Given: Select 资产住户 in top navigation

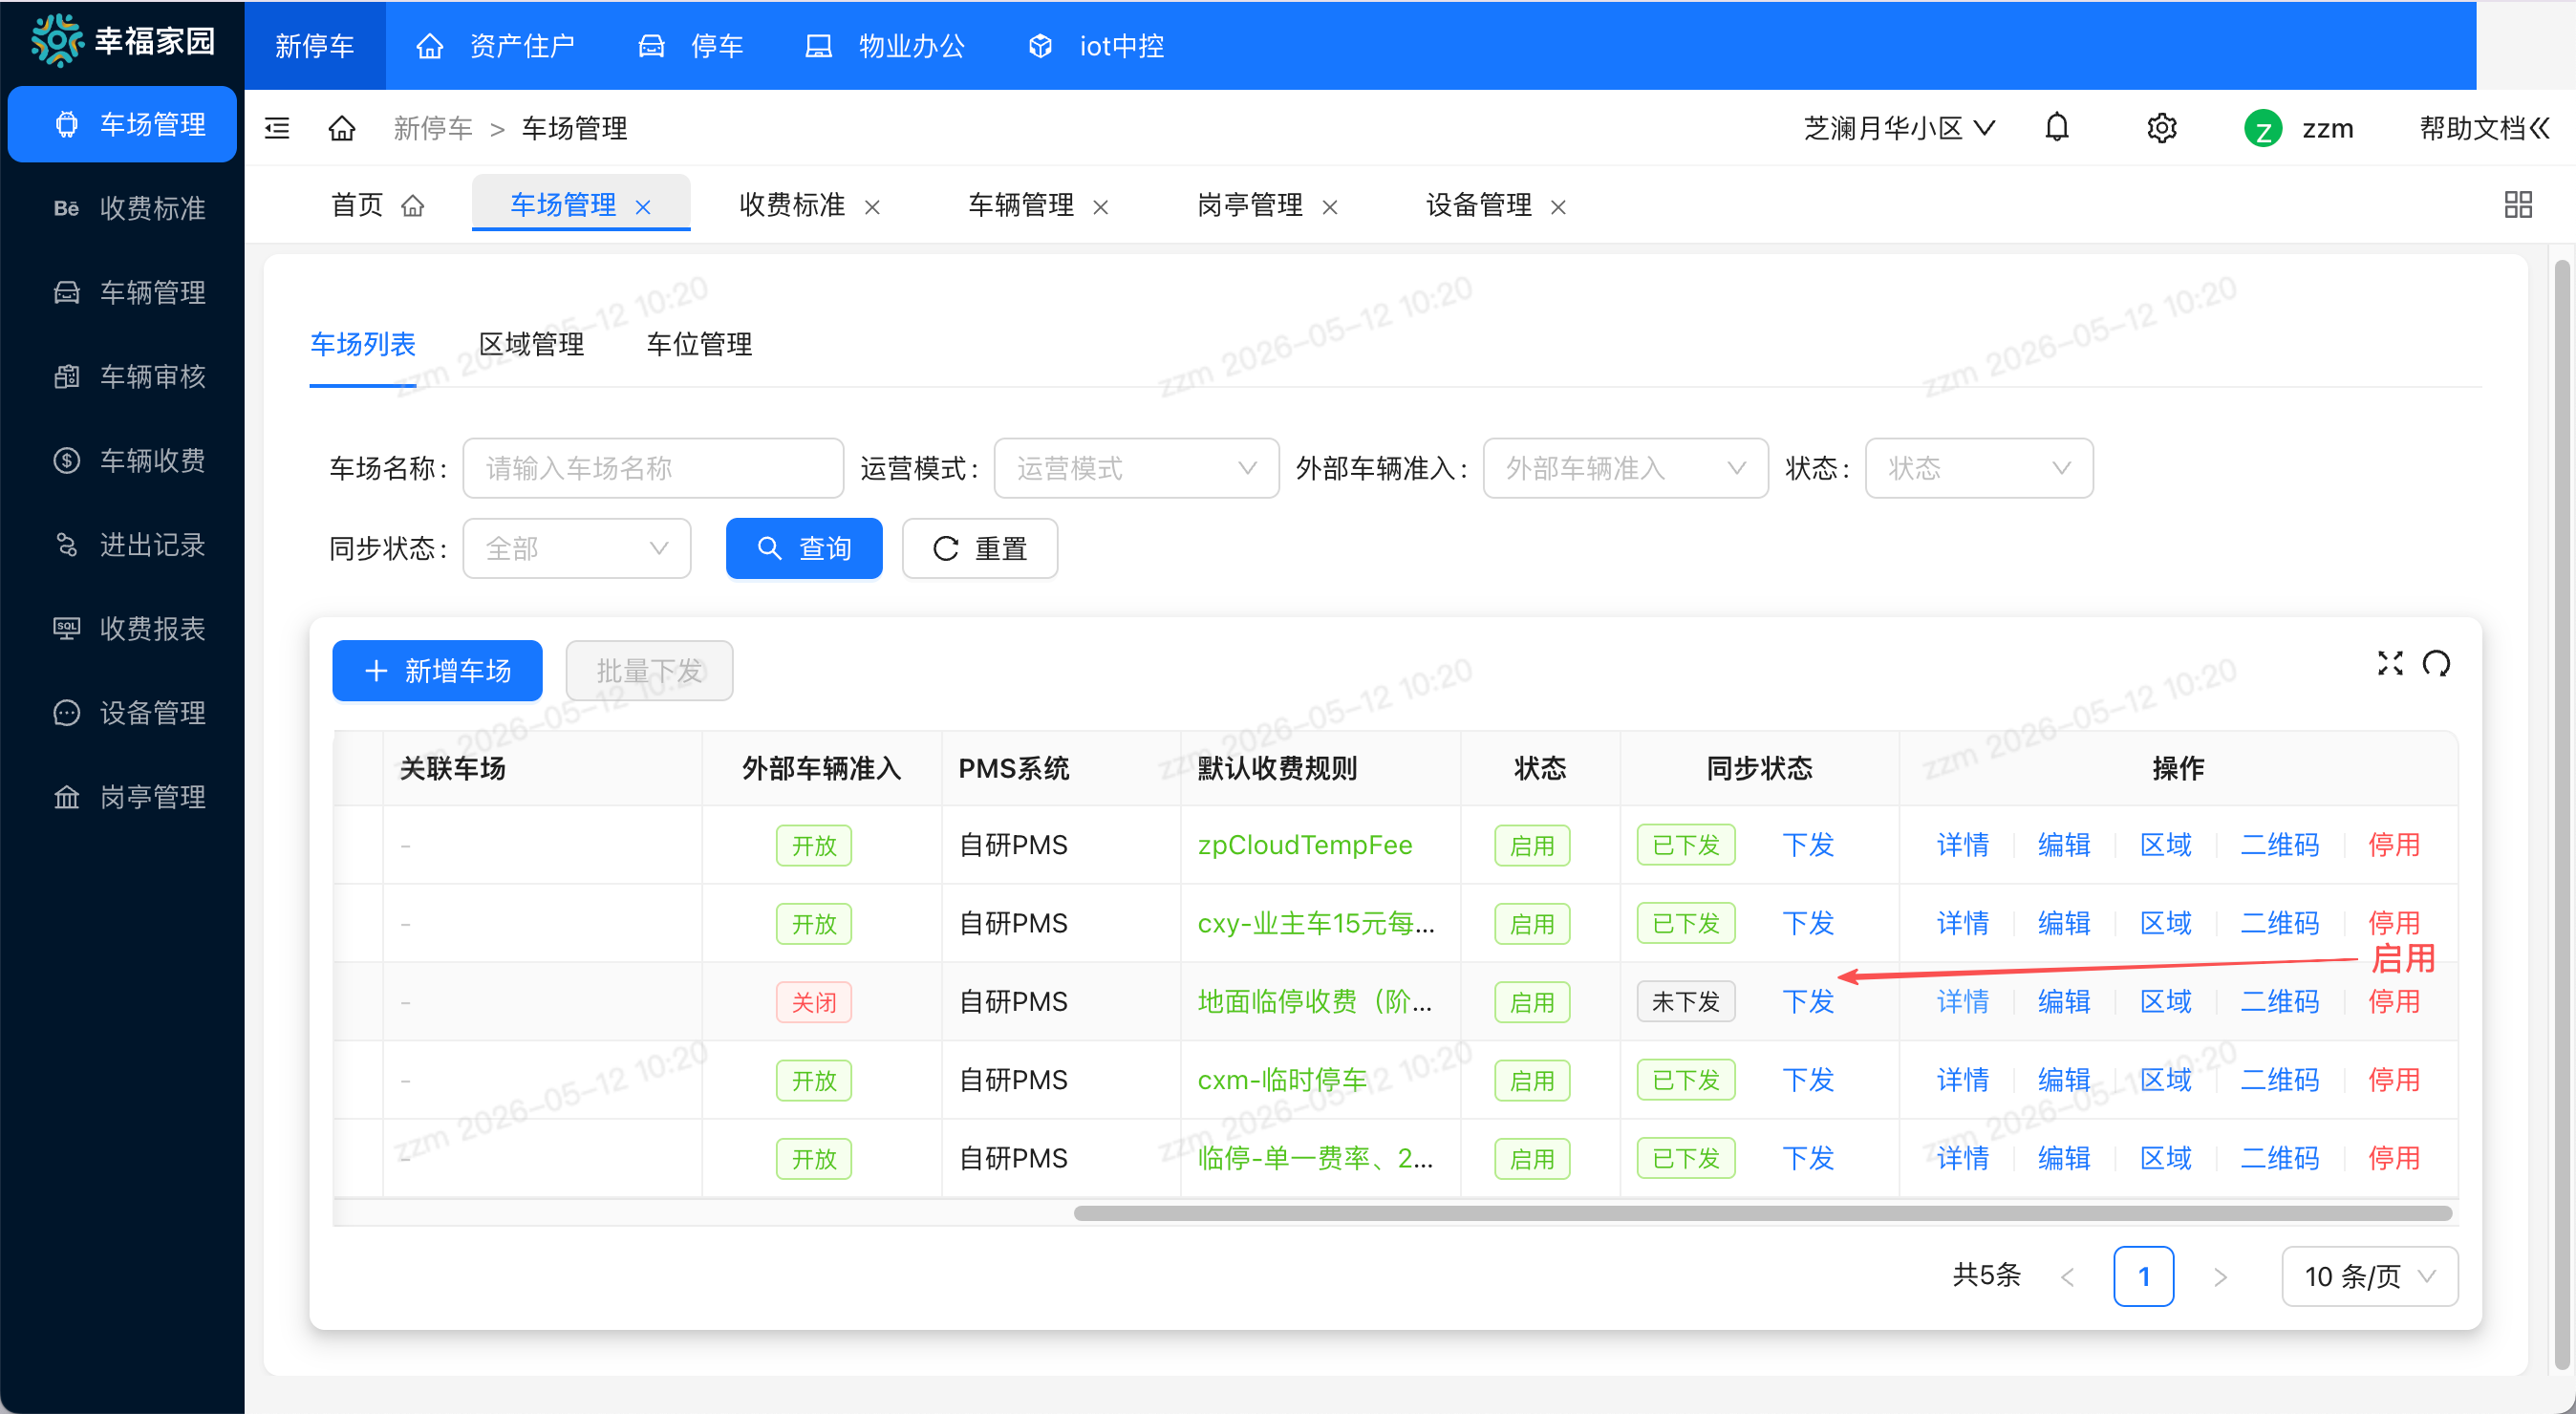Looking at the screenshot, I should (x=495, y=46).
